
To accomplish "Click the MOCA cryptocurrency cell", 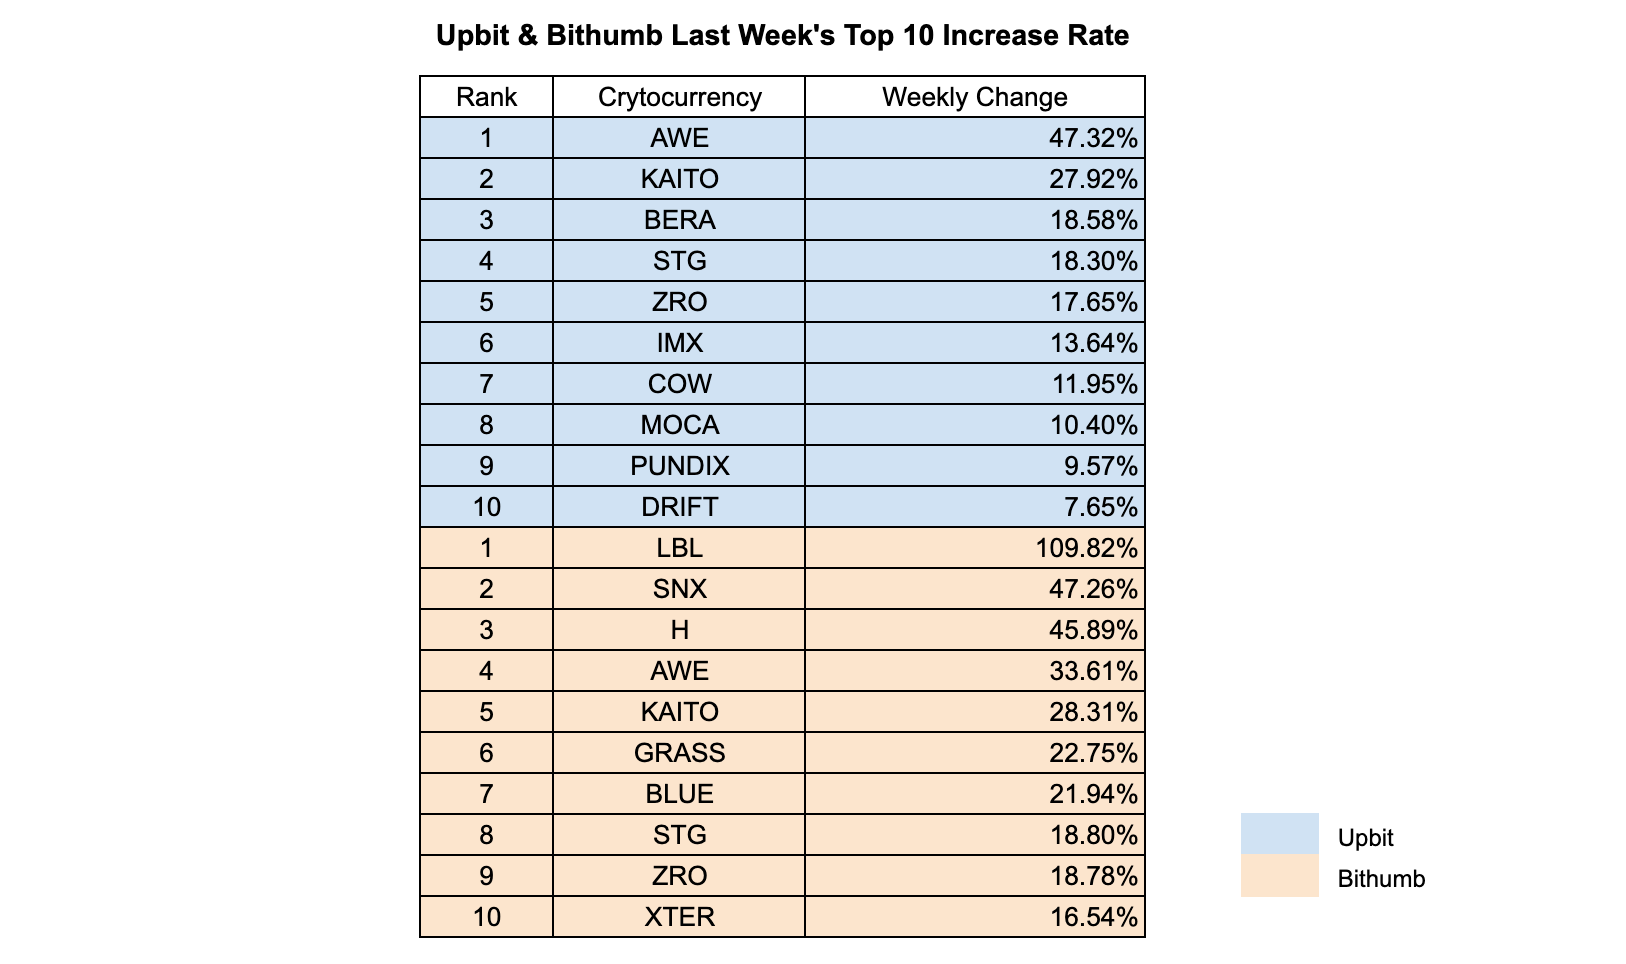I will 679,425.
